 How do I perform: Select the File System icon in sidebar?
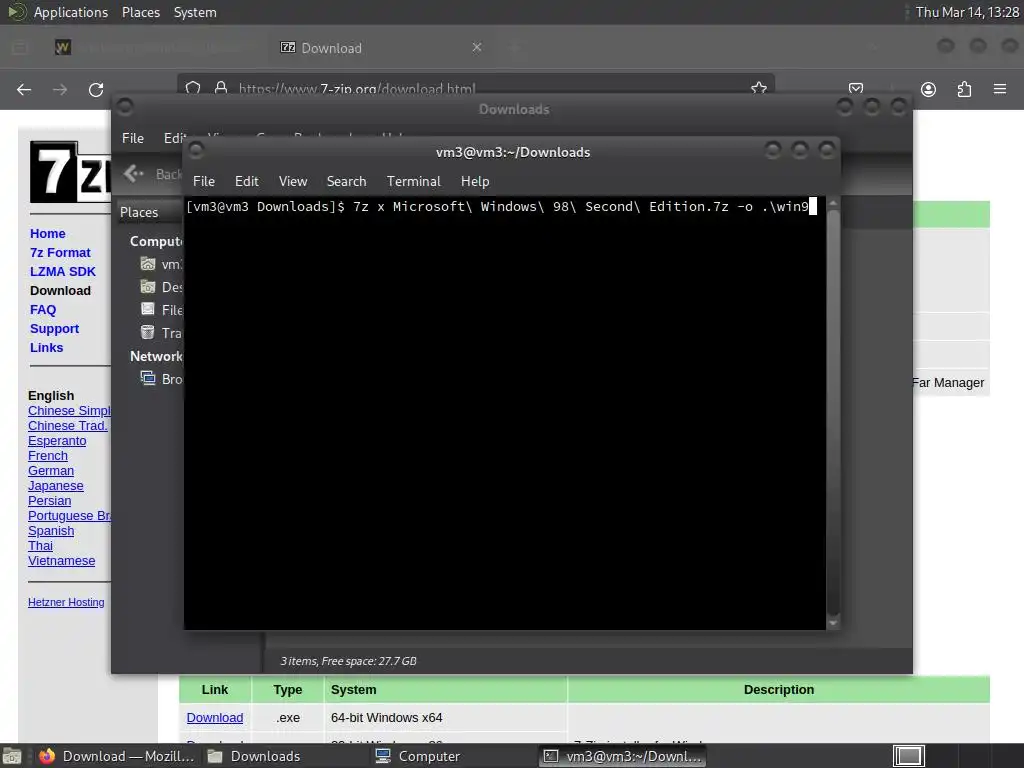tap(148, 310)
